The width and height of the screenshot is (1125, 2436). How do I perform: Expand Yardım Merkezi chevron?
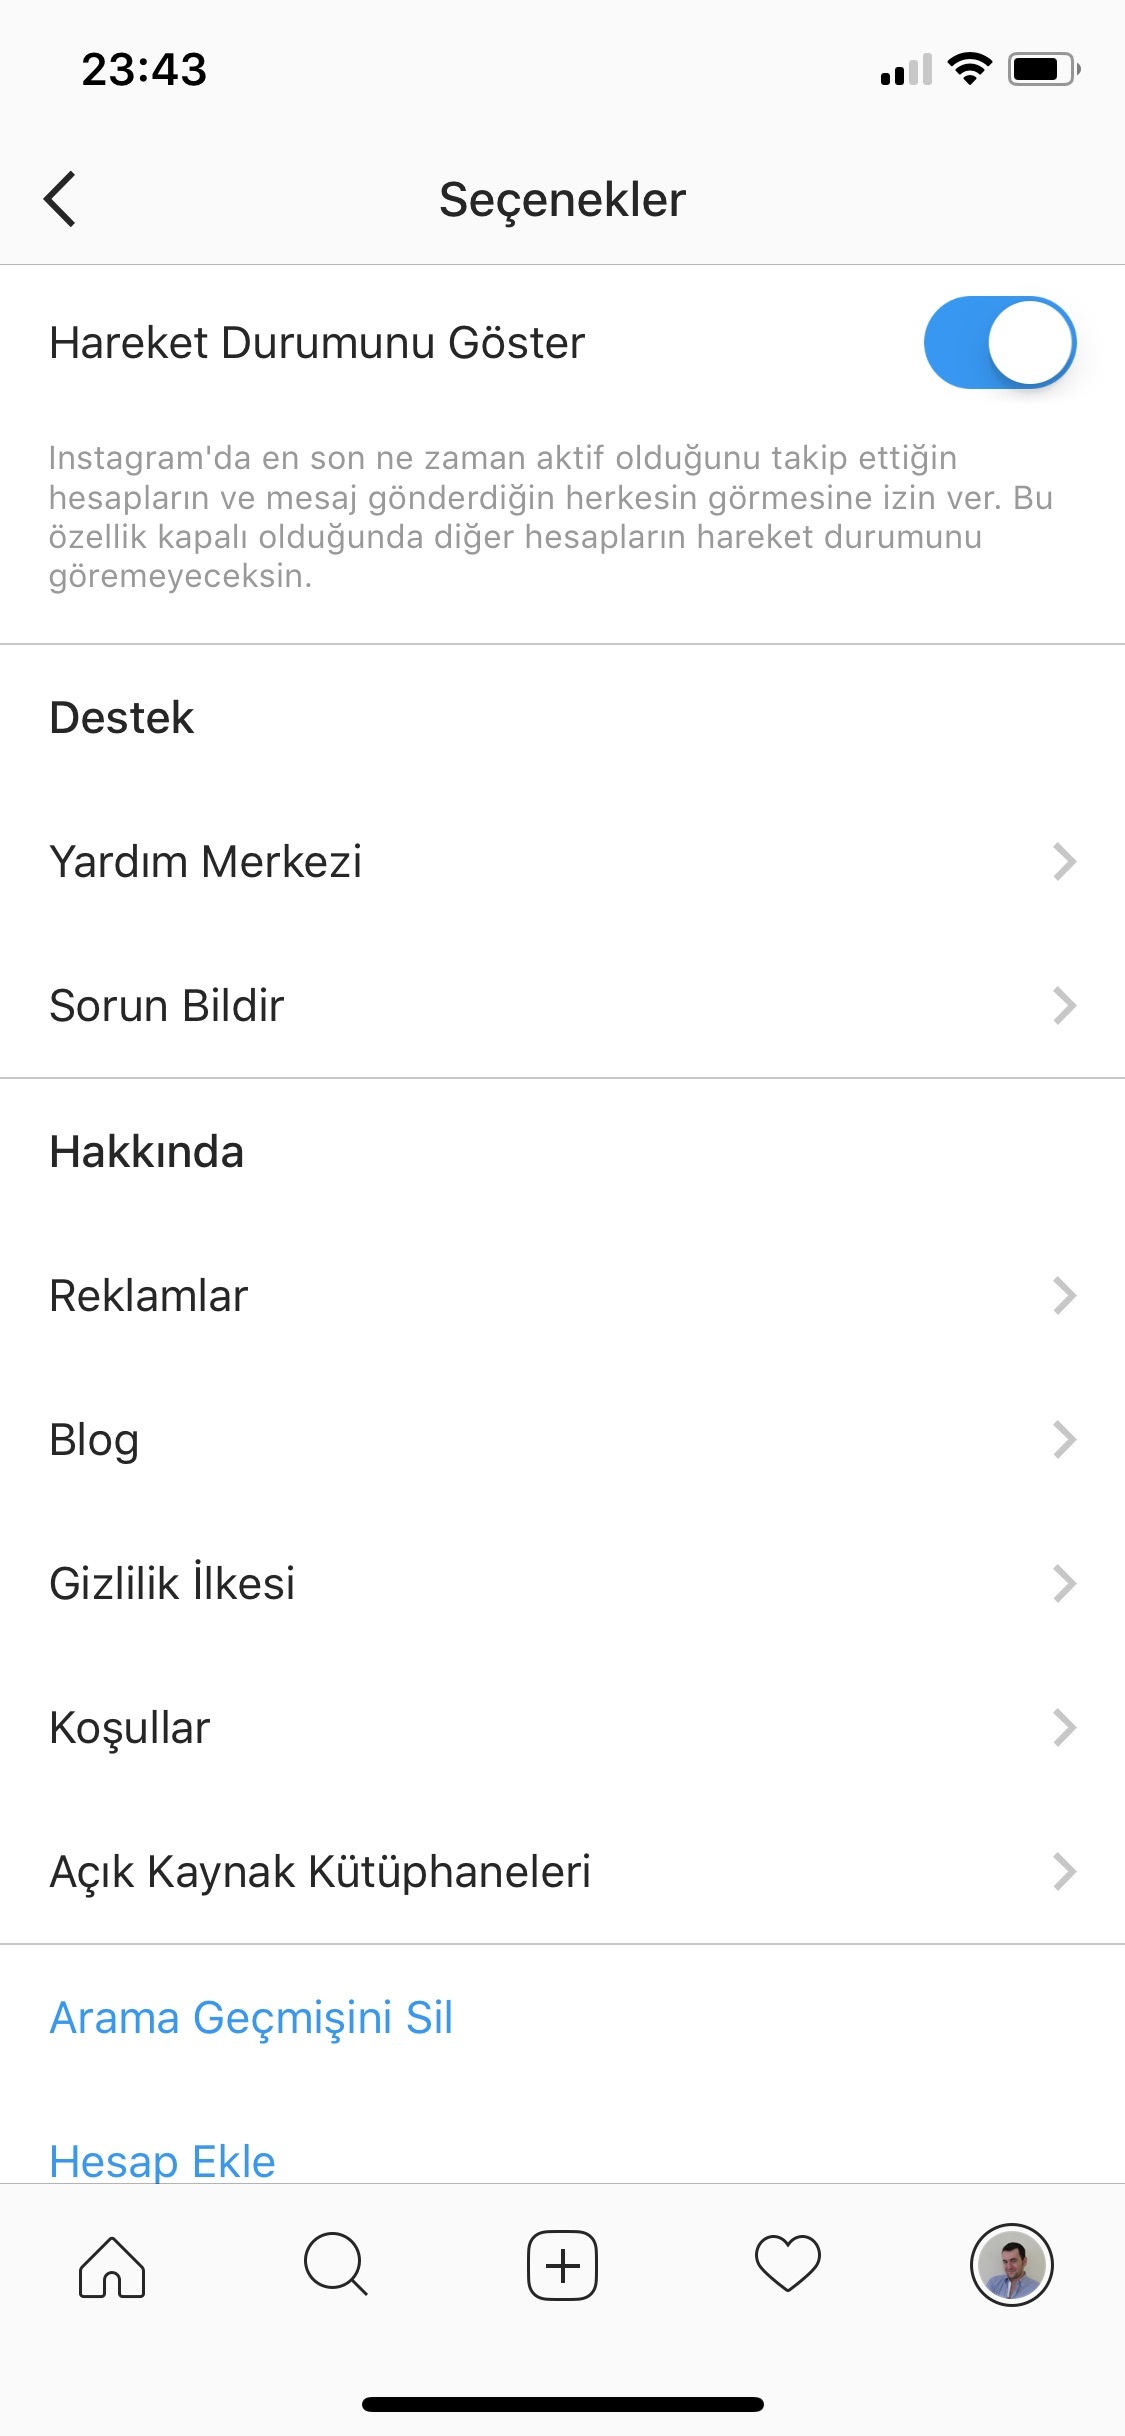(x=1064, y=861)
